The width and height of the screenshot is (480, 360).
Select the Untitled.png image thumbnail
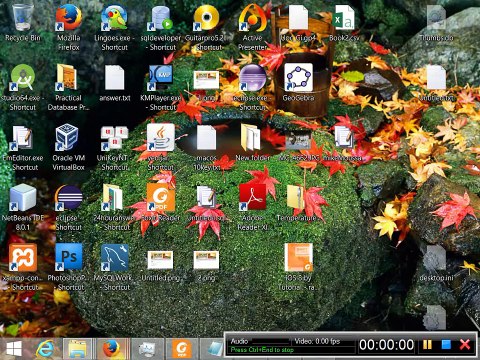tap(160, 260)
